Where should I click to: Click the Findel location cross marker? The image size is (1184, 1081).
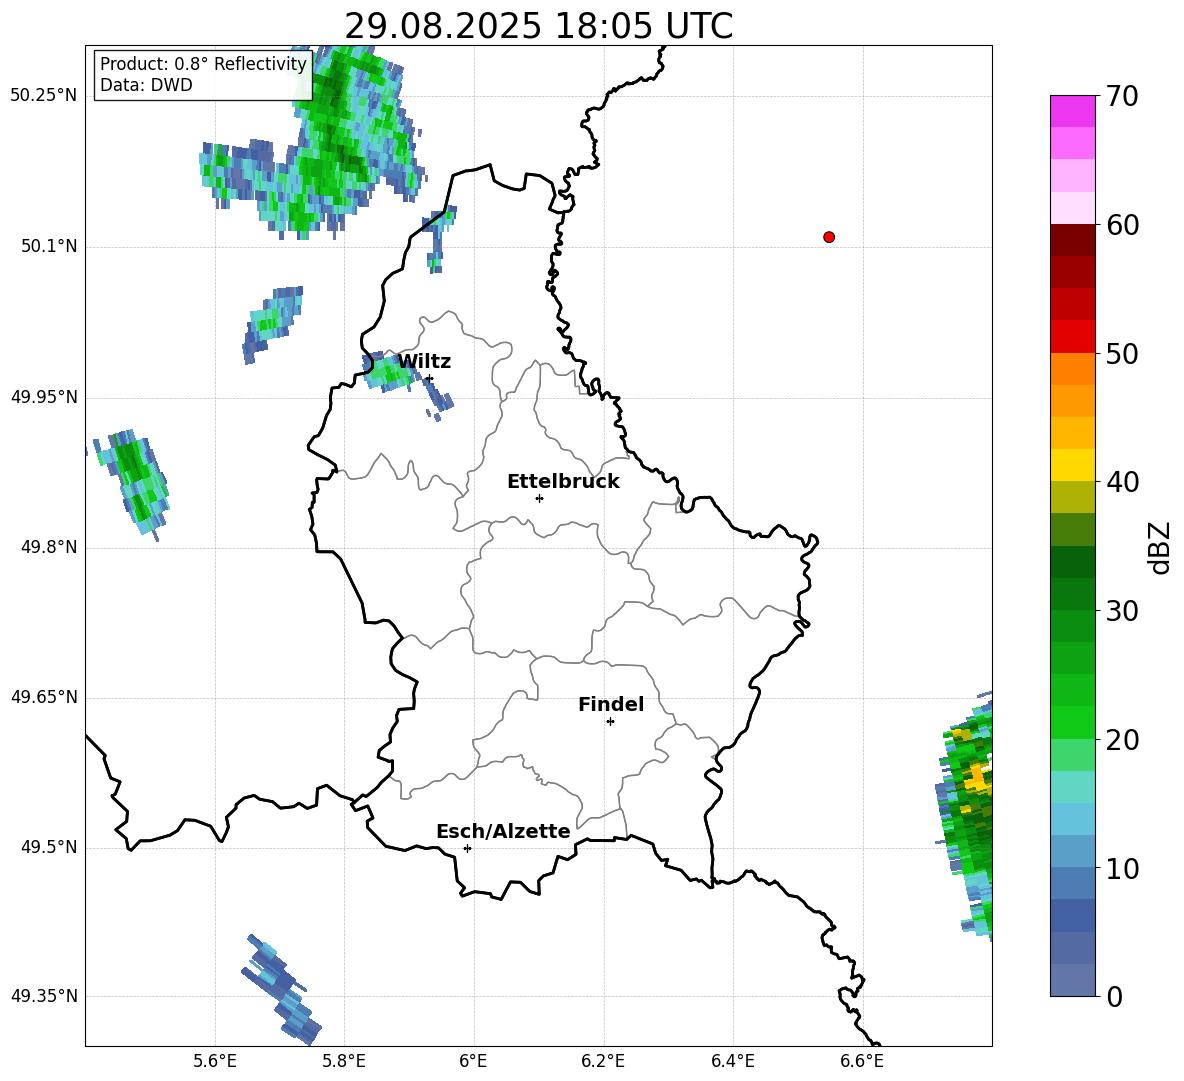(x=610, y=722)
